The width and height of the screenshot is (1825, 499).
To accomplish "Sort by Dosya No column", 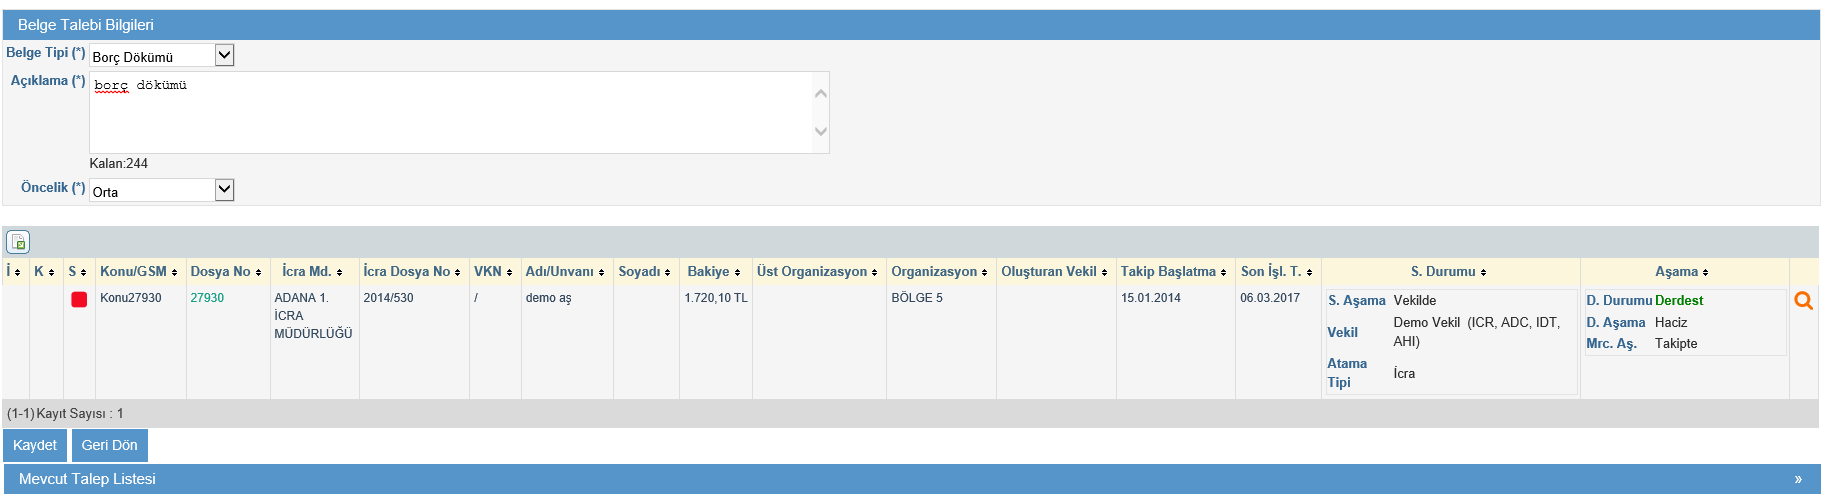I will pos(226,272).
